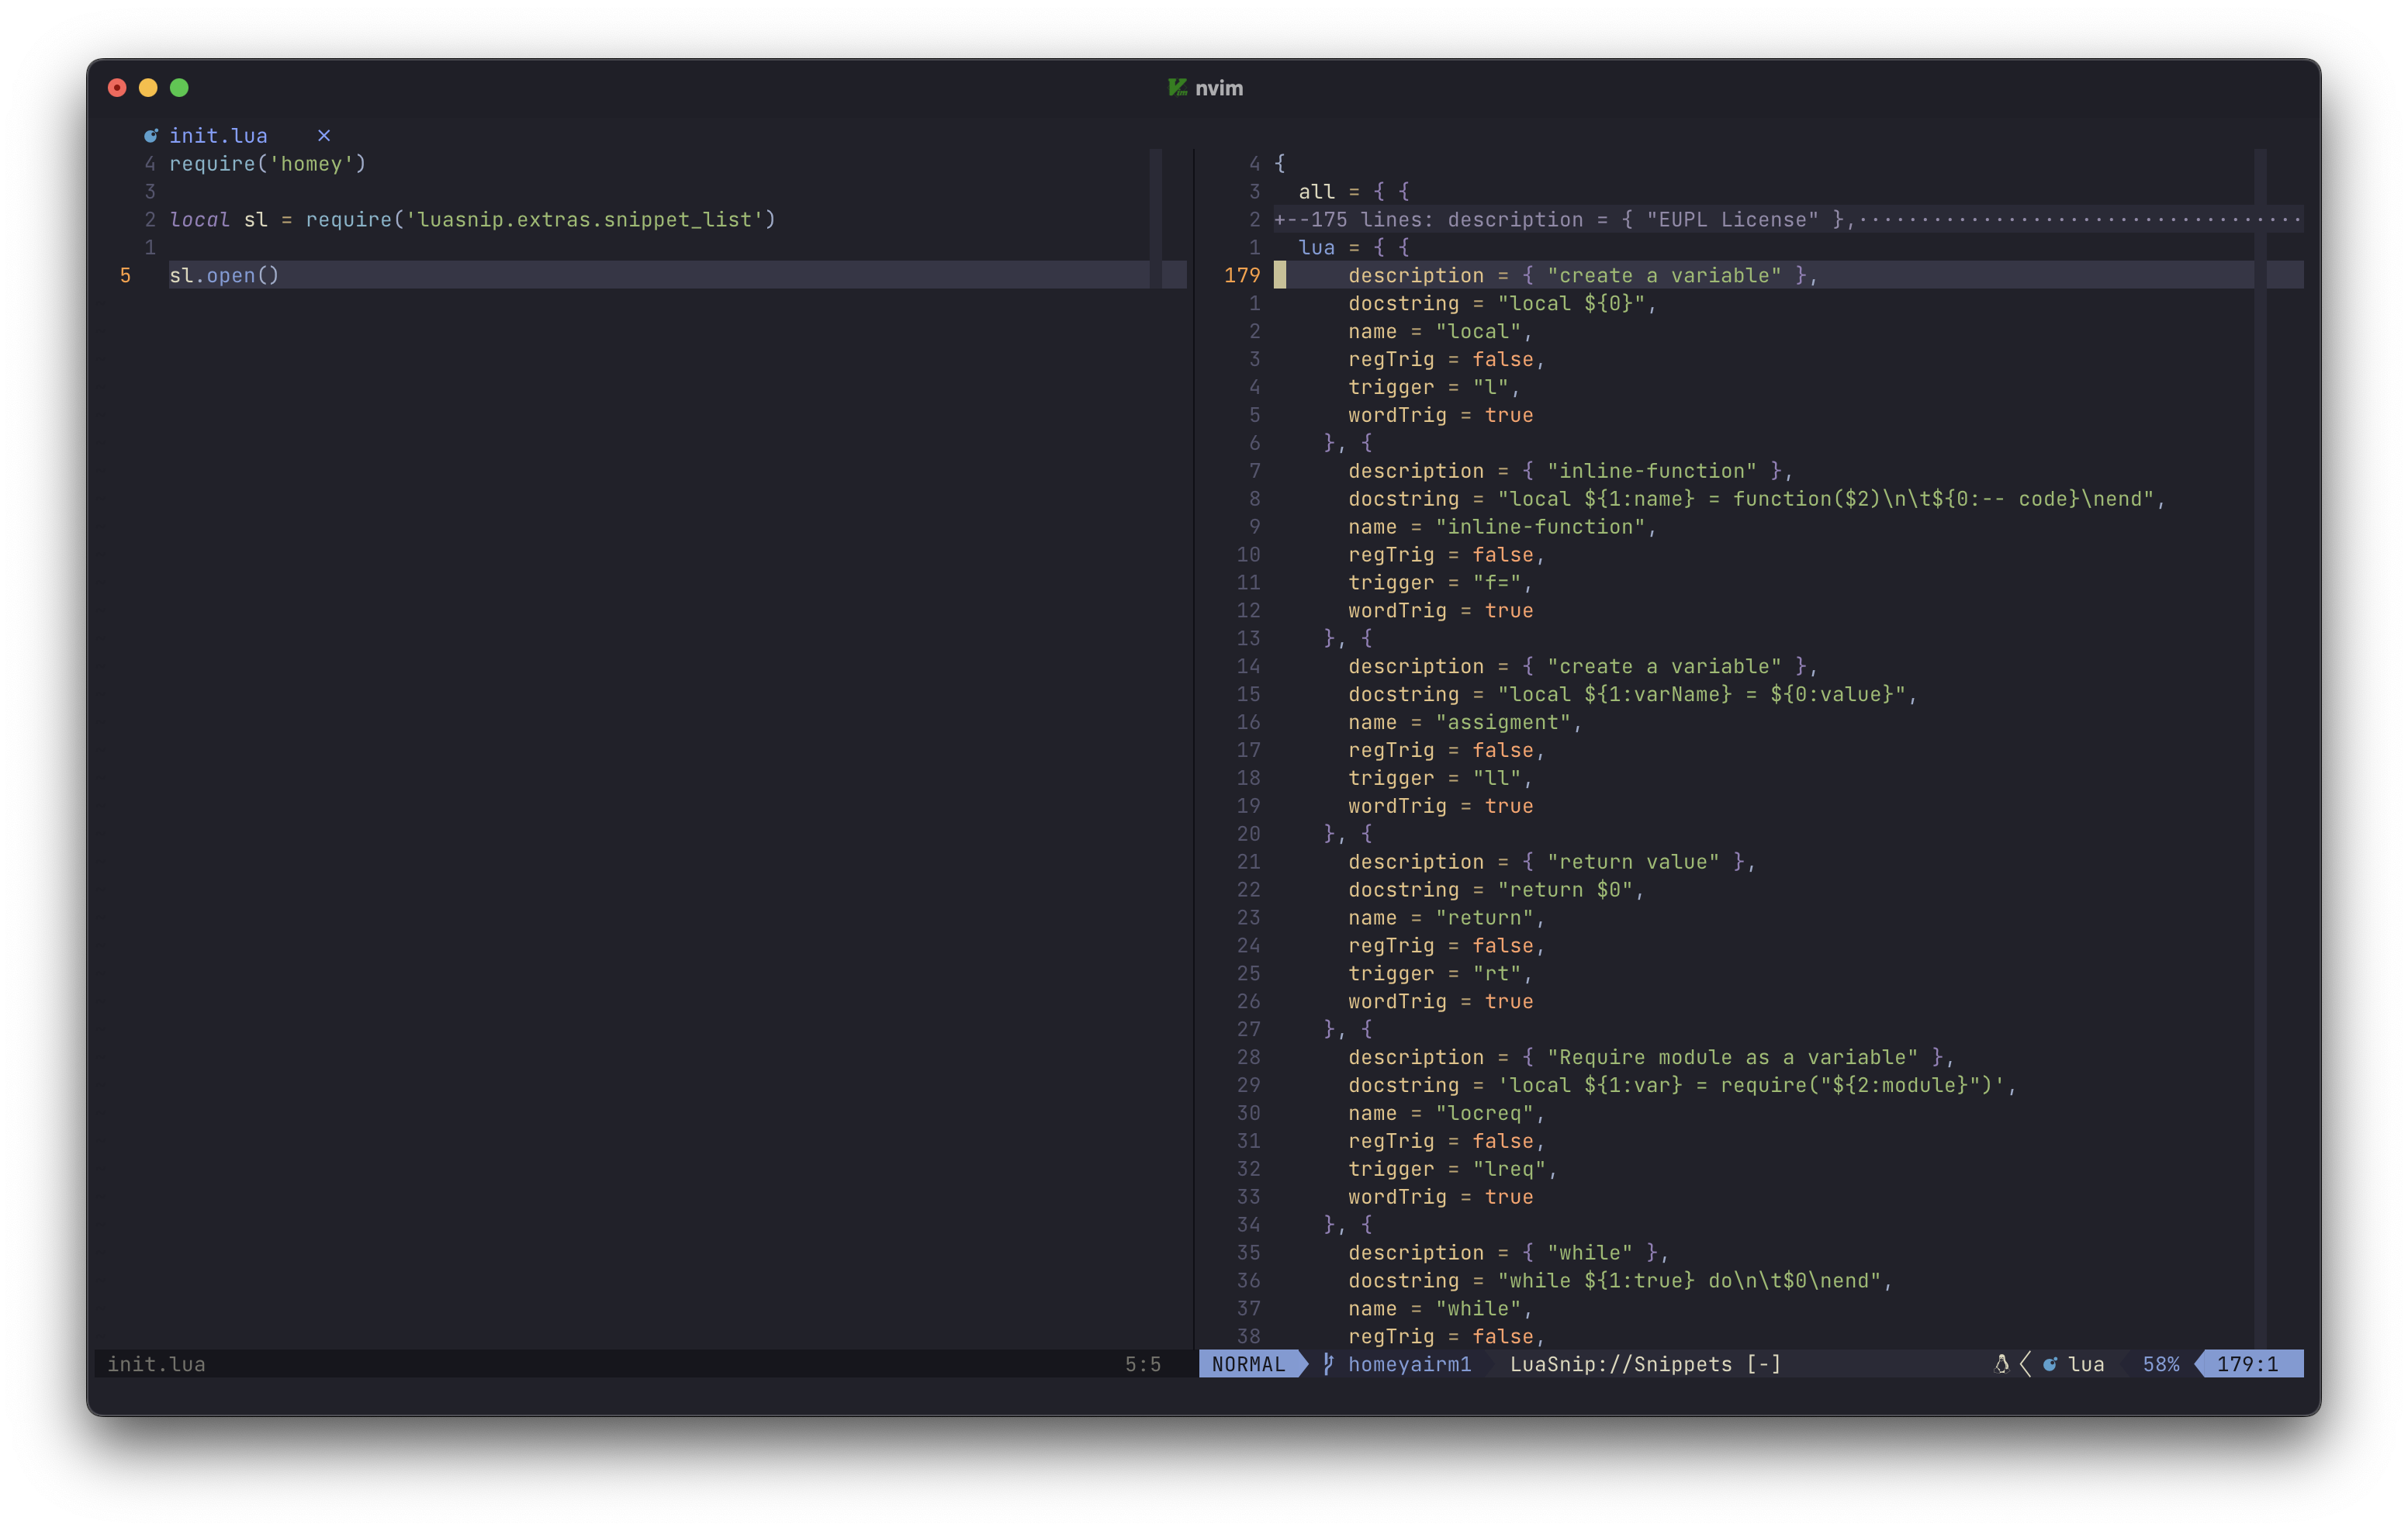Click the 'all = { {' line
The width and height of the screenshot is (2408, 1531).
(x=1354, y=191)
